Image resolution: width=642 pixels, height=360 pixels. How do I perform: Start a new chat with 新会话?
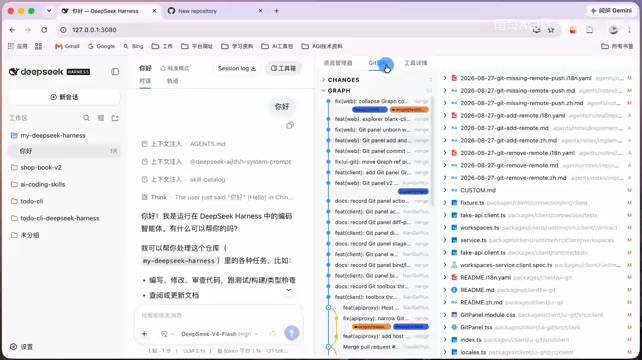pyautogui.click(x=64, y=97)
